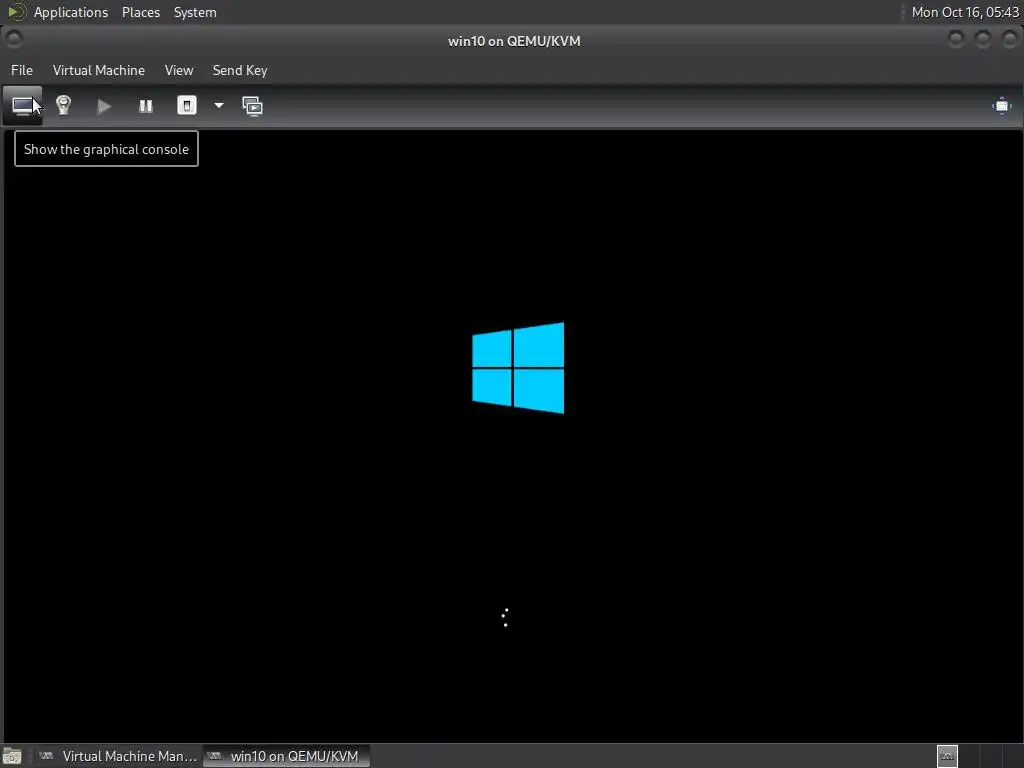1024x768 pixels.
Task: Click the window menu button in title bar
Action: click(x=14, y=40)
